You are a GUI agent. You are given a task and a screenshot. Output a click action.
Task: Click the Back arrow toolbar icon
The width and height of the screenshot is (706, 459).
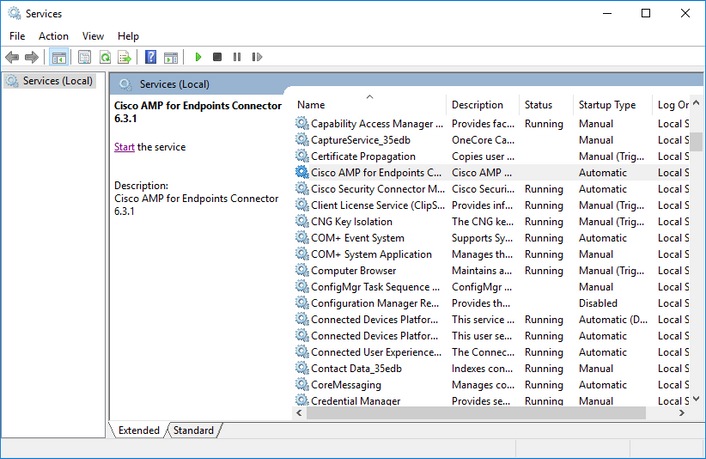click(12, 57)
